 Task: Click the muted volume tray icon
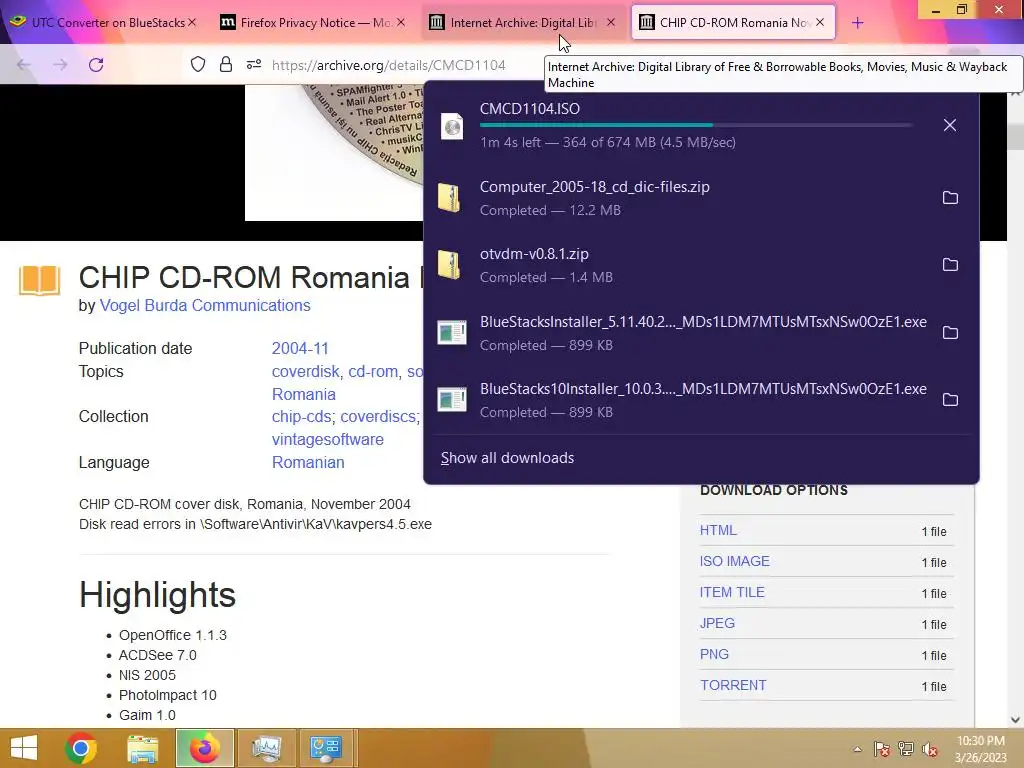[x=930, y=749]
